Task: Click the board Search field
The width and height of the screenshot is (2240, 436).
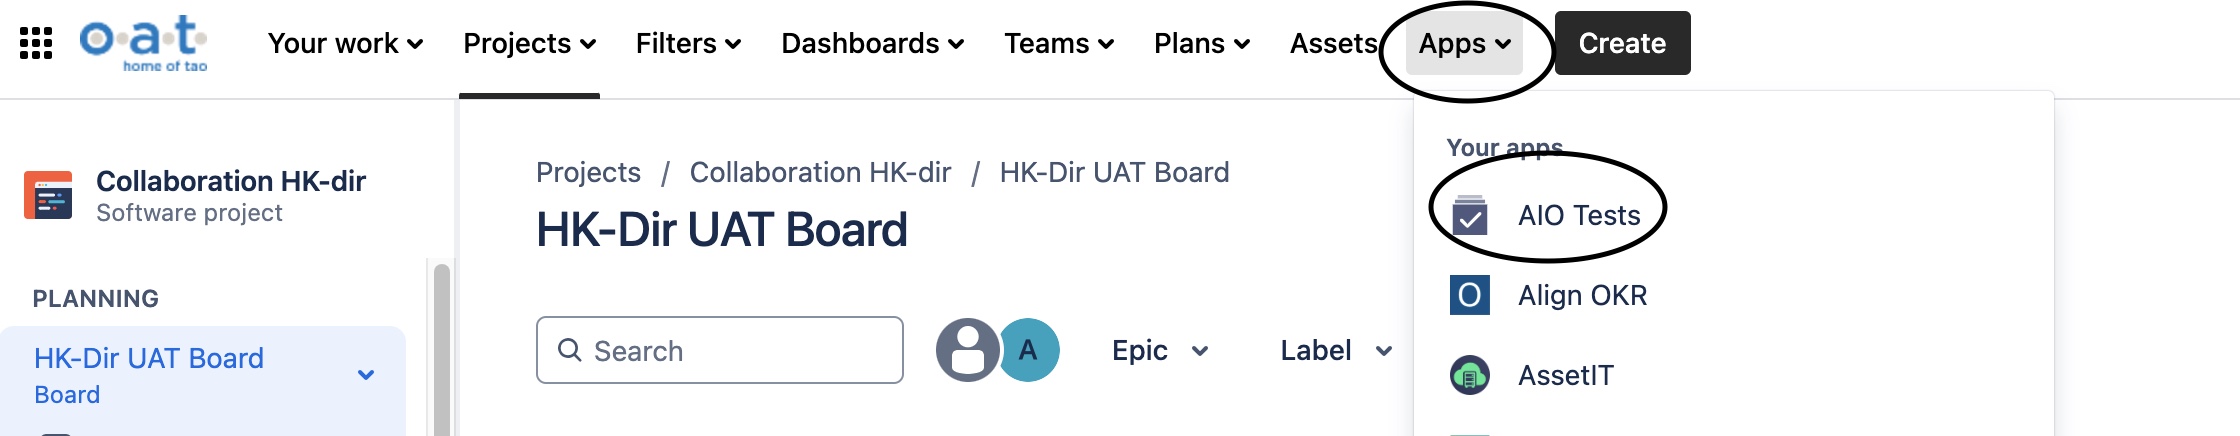Action: [720, 350]
